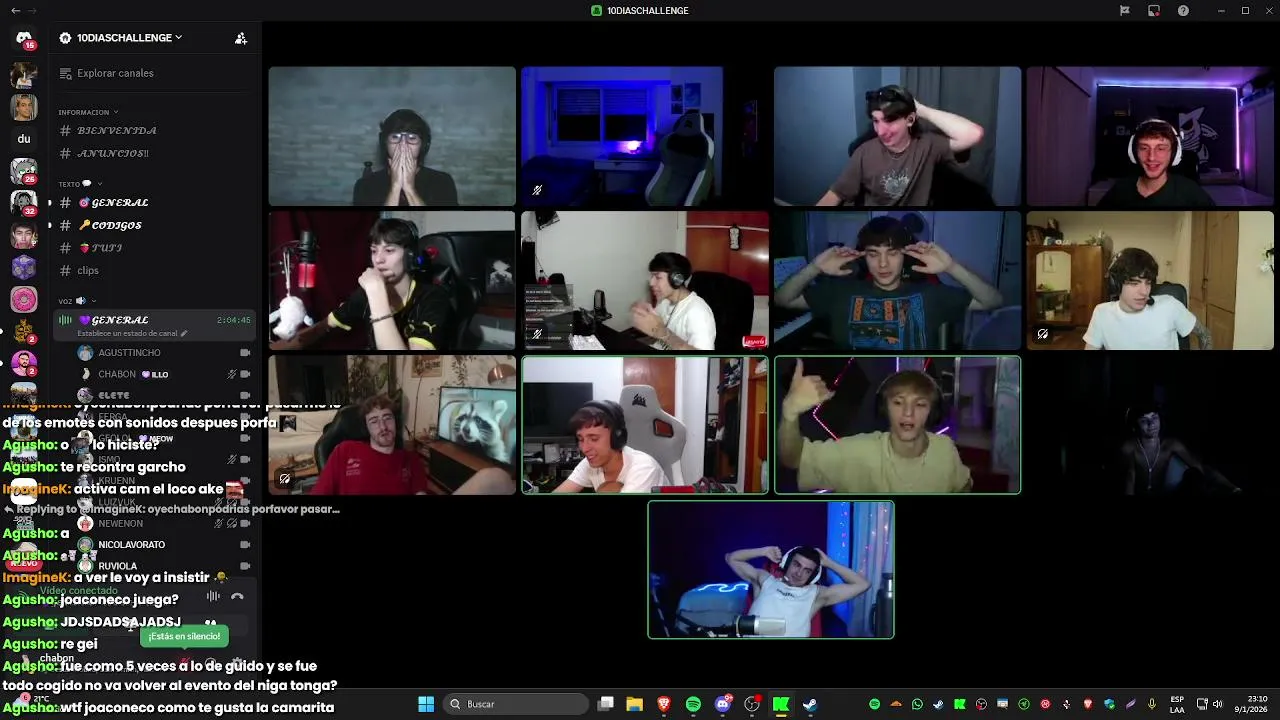
Task: Open the GENERAL text channel
Action: point(154,203)
